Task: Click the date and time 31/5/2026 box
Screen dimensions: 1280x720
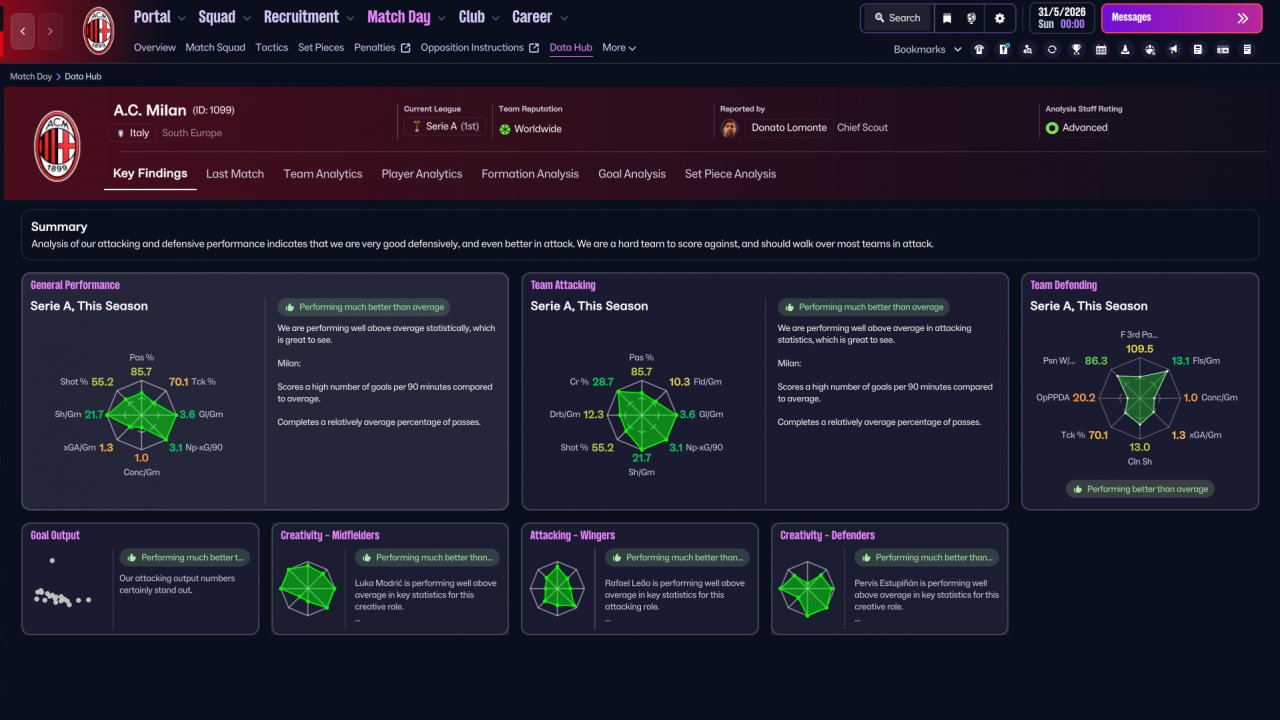Action: coord(1062,18)
